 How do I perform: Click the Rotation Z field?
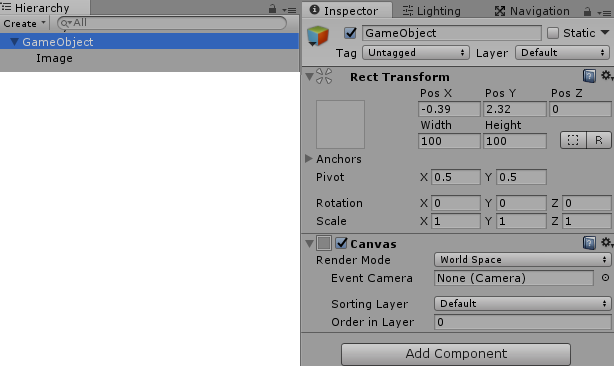(587, 203)
